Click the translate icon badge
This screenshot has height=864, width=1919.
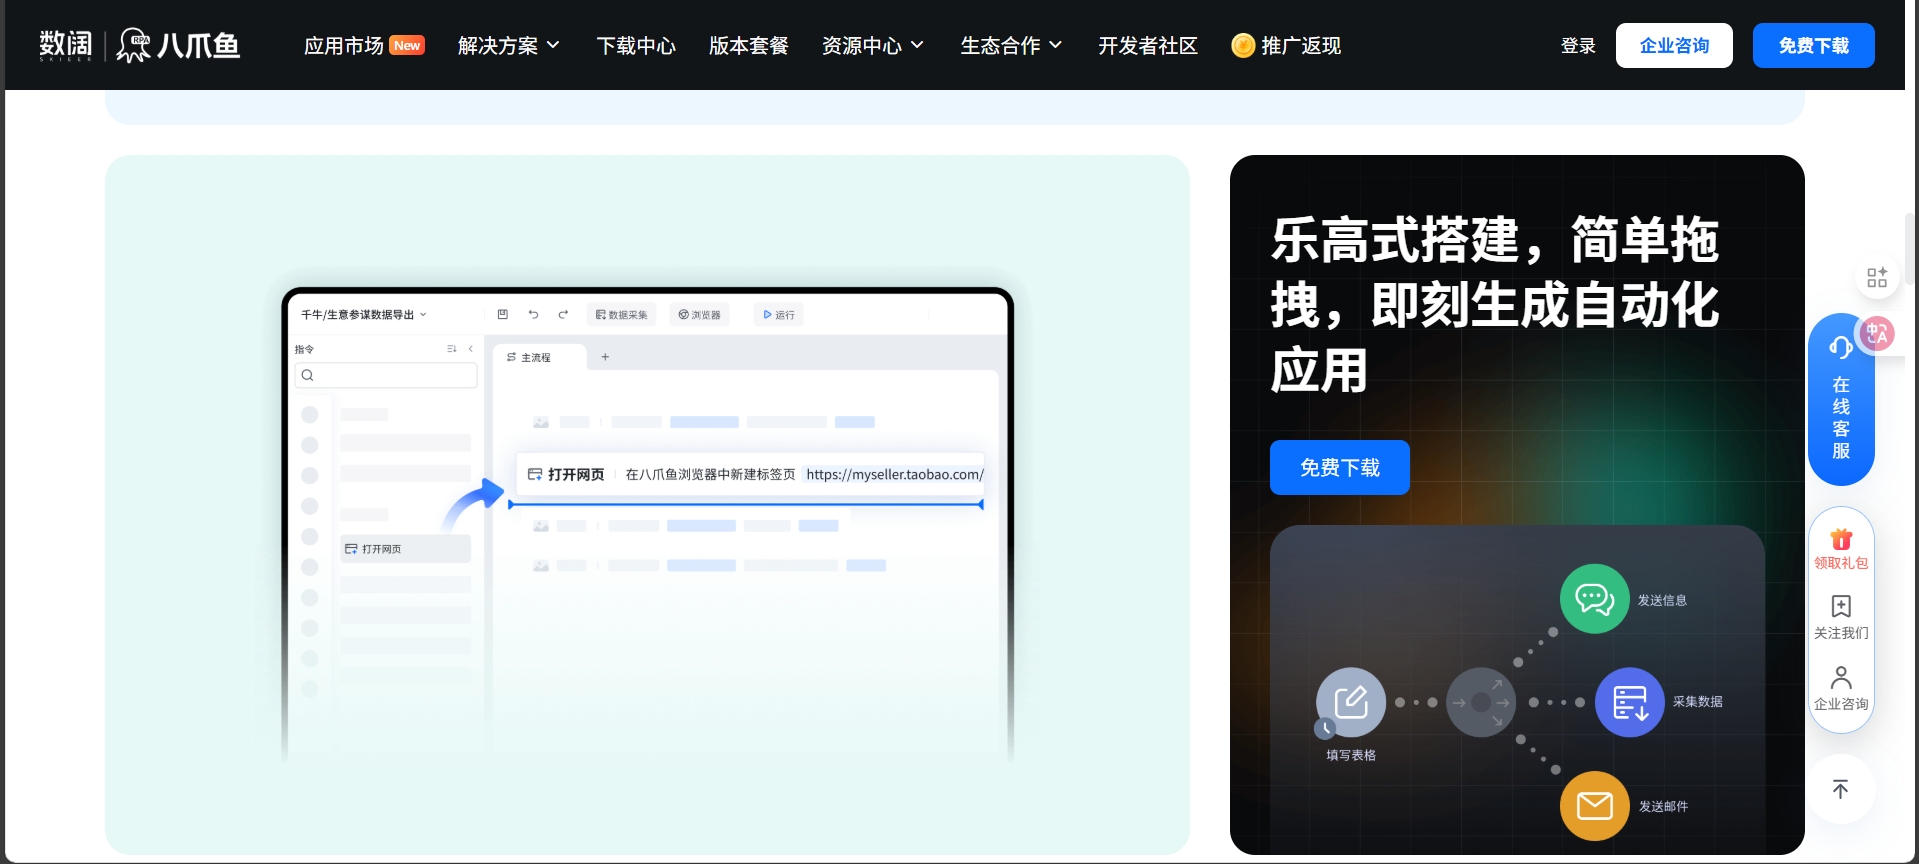pos(1877,334)
